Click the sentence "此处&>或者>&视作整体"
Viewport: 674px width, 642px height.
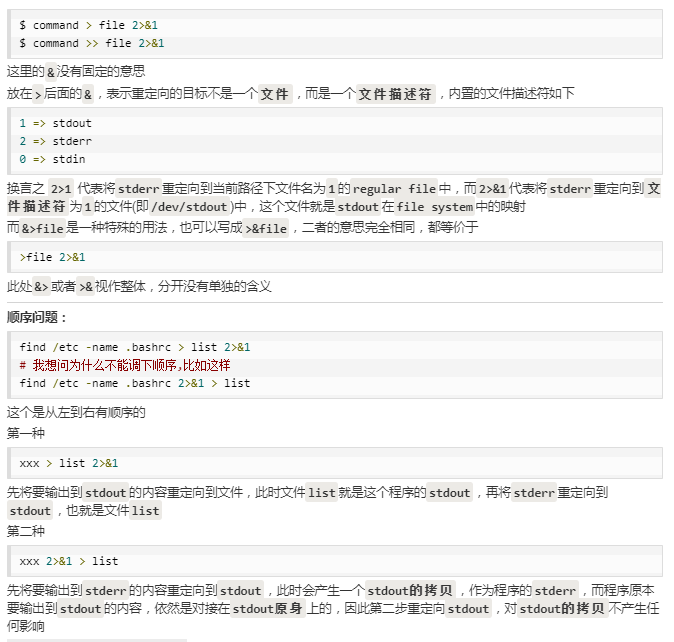pos(77,287)
